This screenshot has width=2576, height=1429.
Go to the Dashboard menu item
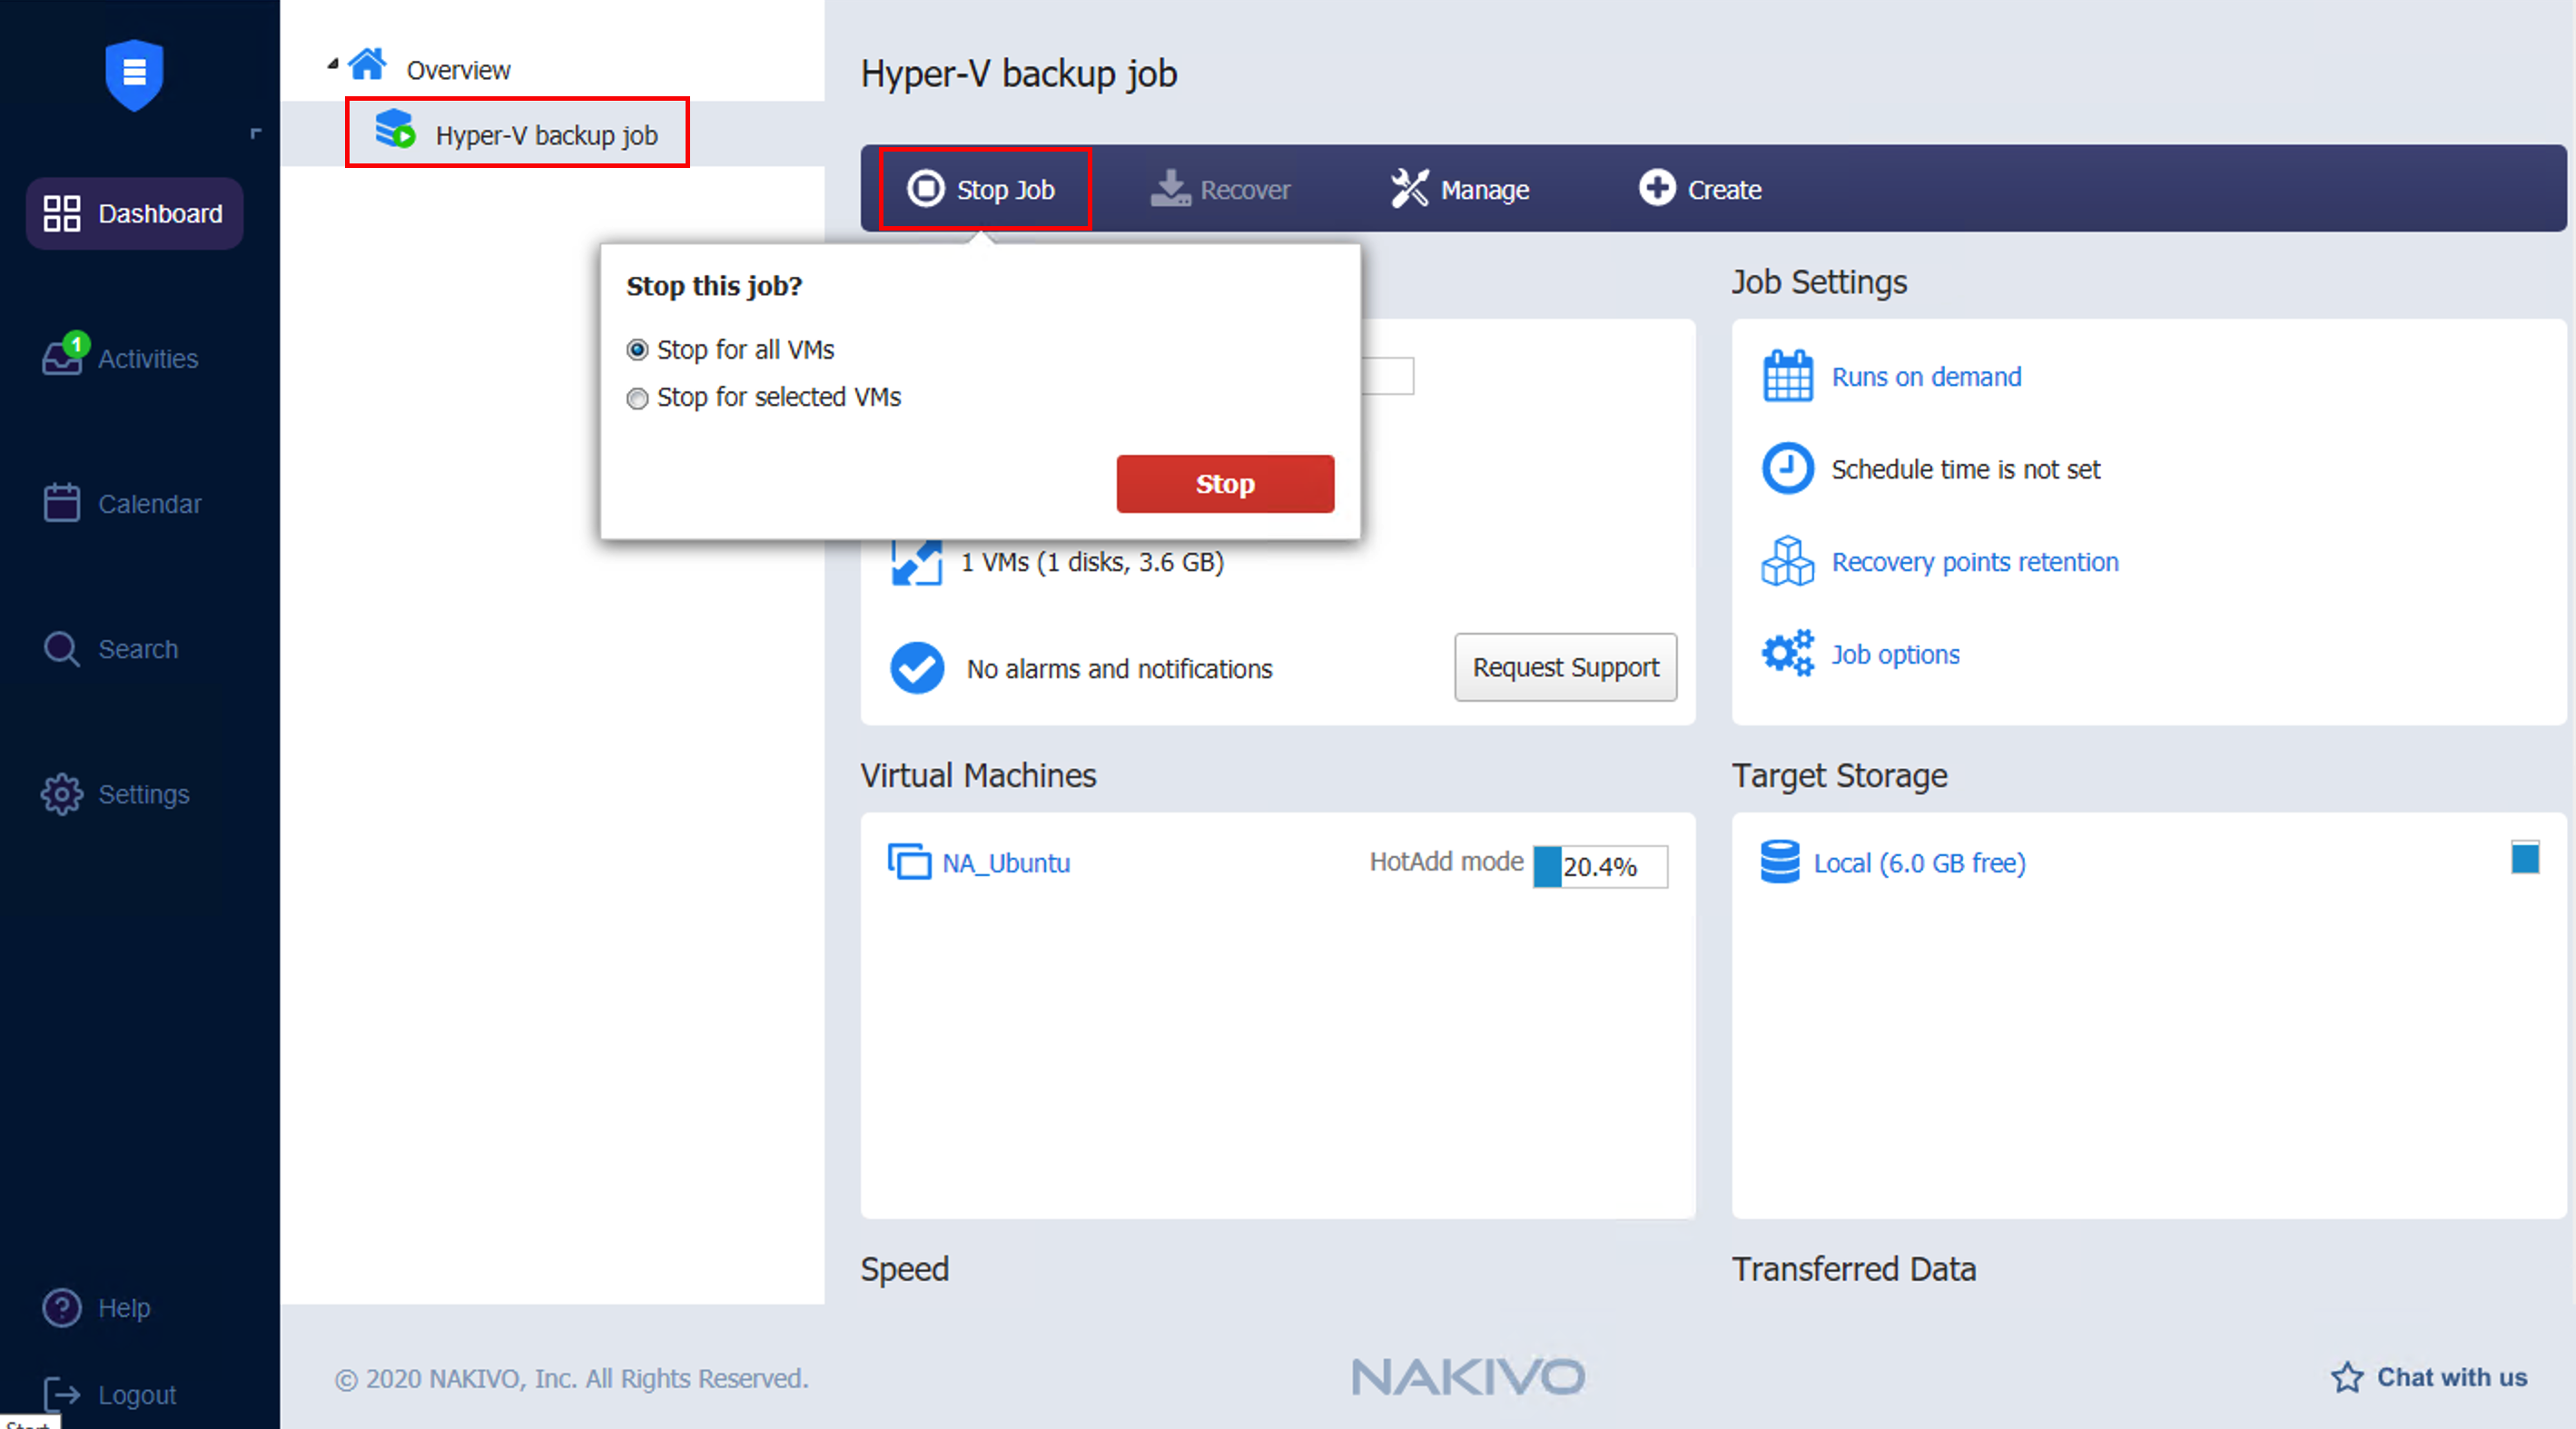click(x=134, y=213)
